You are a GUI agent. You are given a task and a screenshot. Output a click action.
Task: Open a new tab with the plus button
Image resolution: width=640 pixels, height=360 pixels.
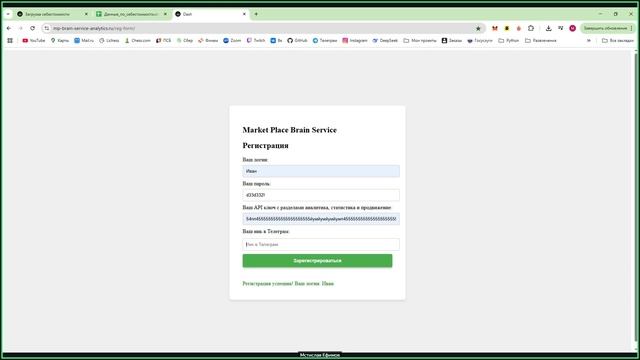(x=256, y=14)
